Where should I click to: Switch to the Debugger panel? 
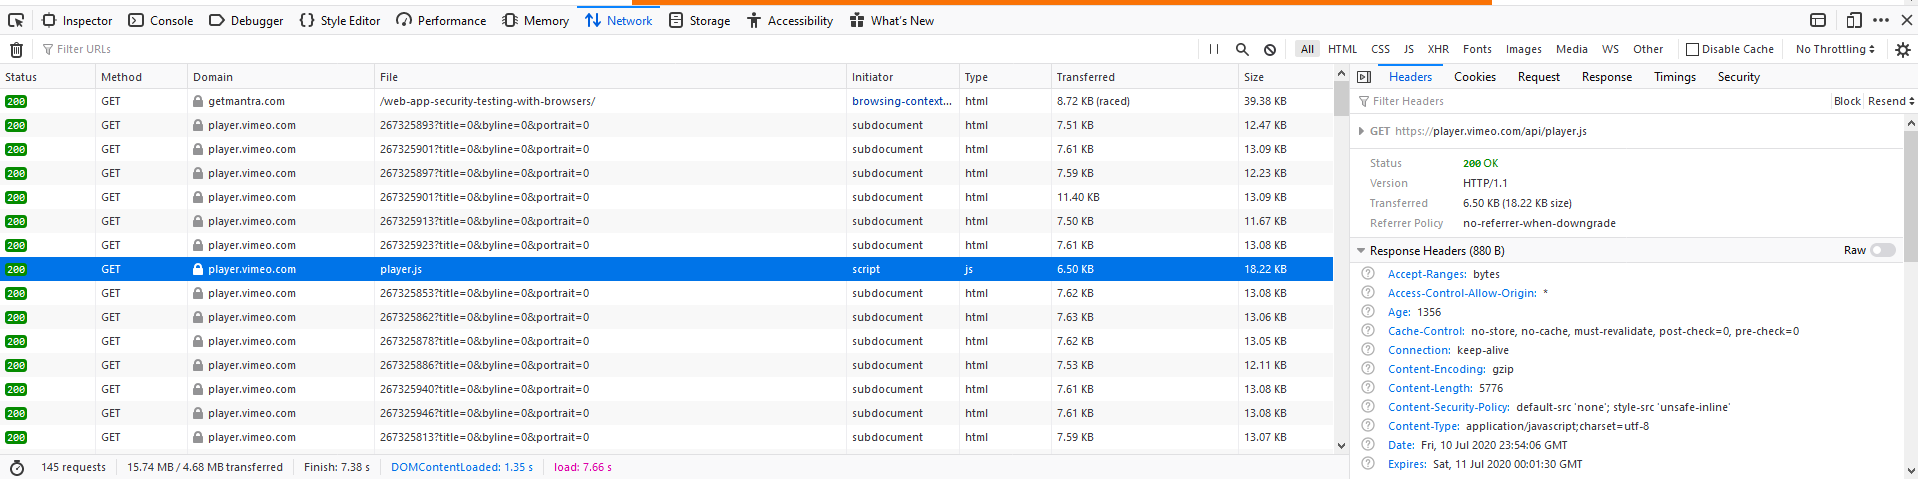coord(246,20)
